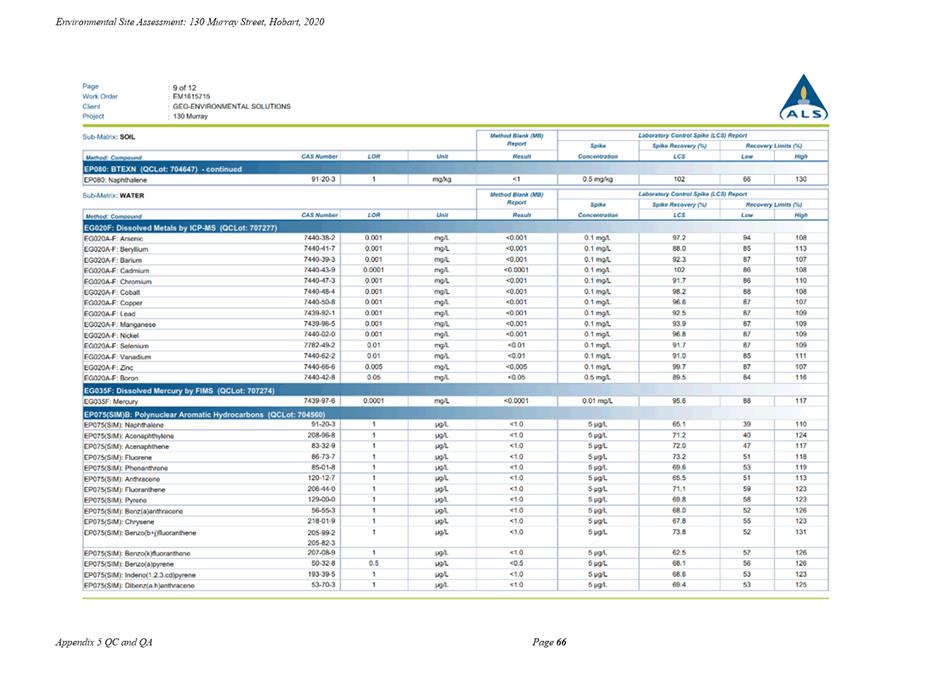This screenshot has height=673, width=951.
Task: Click row label 'EG020A-F: Boron'
Action: [110, 378]
